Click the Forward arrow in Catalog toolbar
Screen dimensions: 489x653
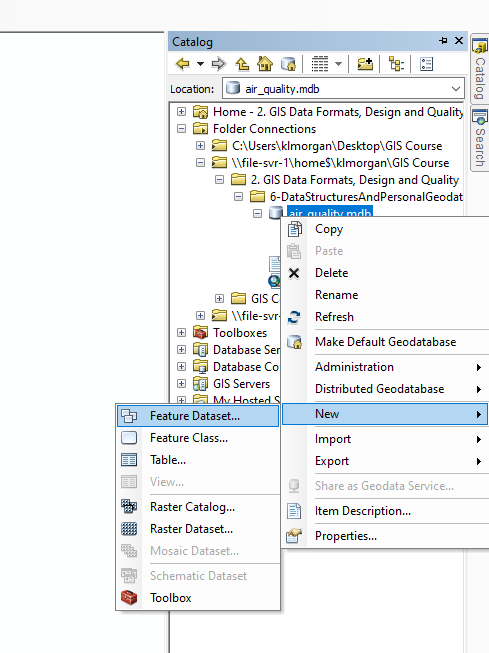219,64
